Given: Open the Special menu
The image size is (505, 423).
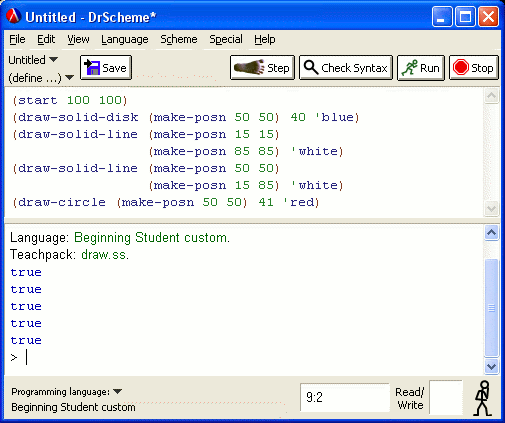Looking at the screenshot, I should tap(226, 39).
